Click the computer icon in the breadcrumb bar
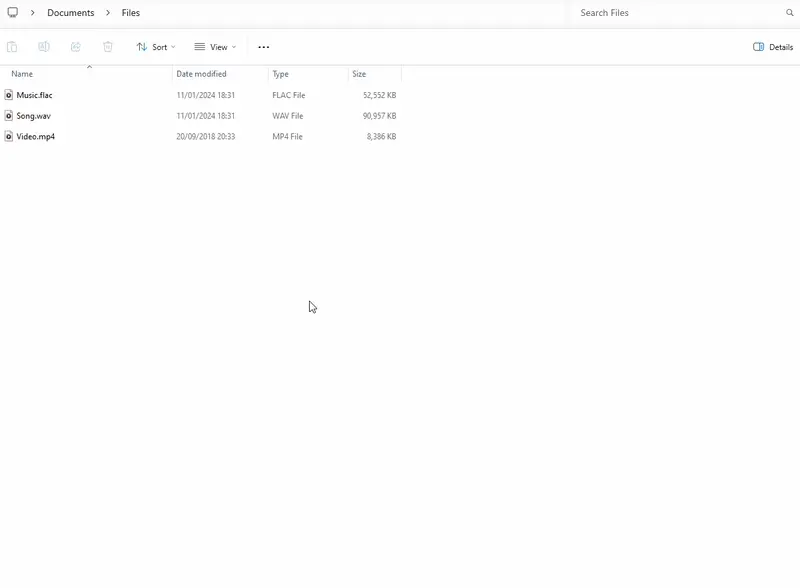The height and width of the screenshot is (588, 800). coord(14,13)
